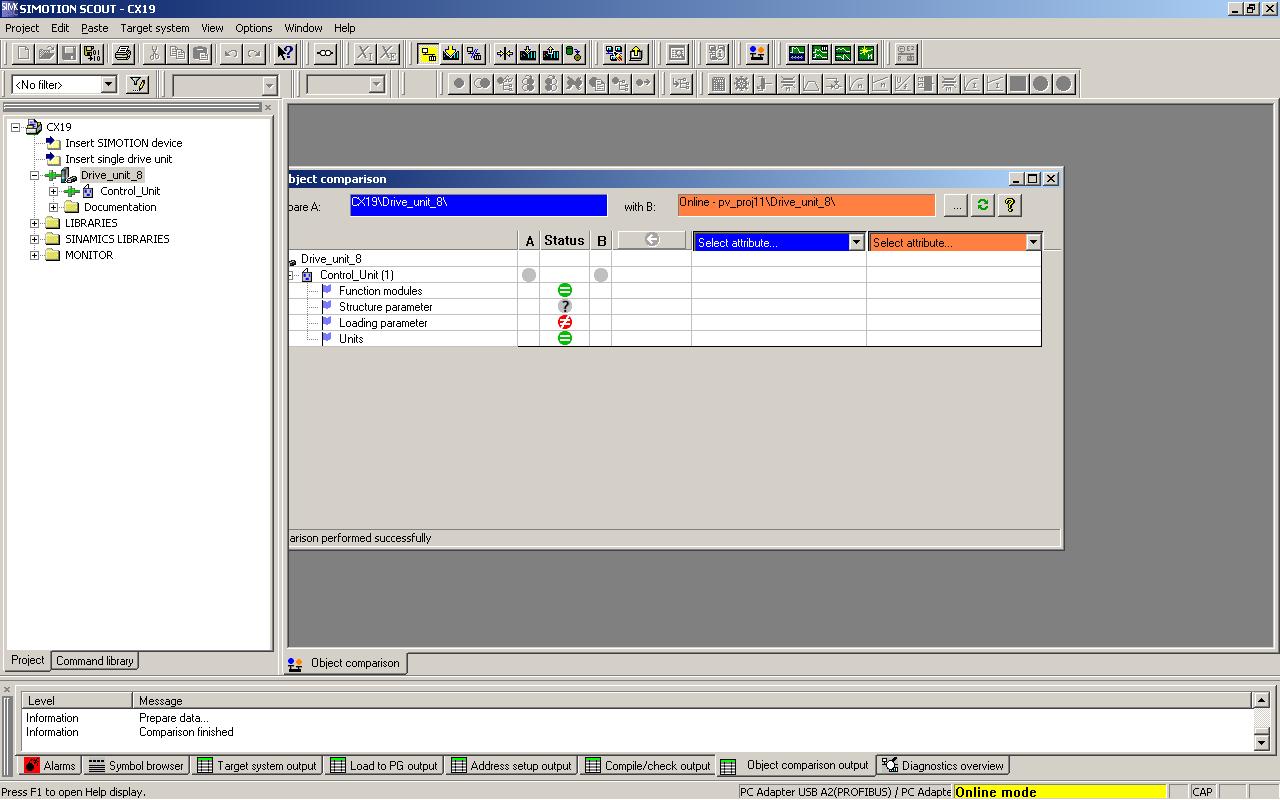
Task: Click the Save project floppy icon
Action: tap(69, 54)
